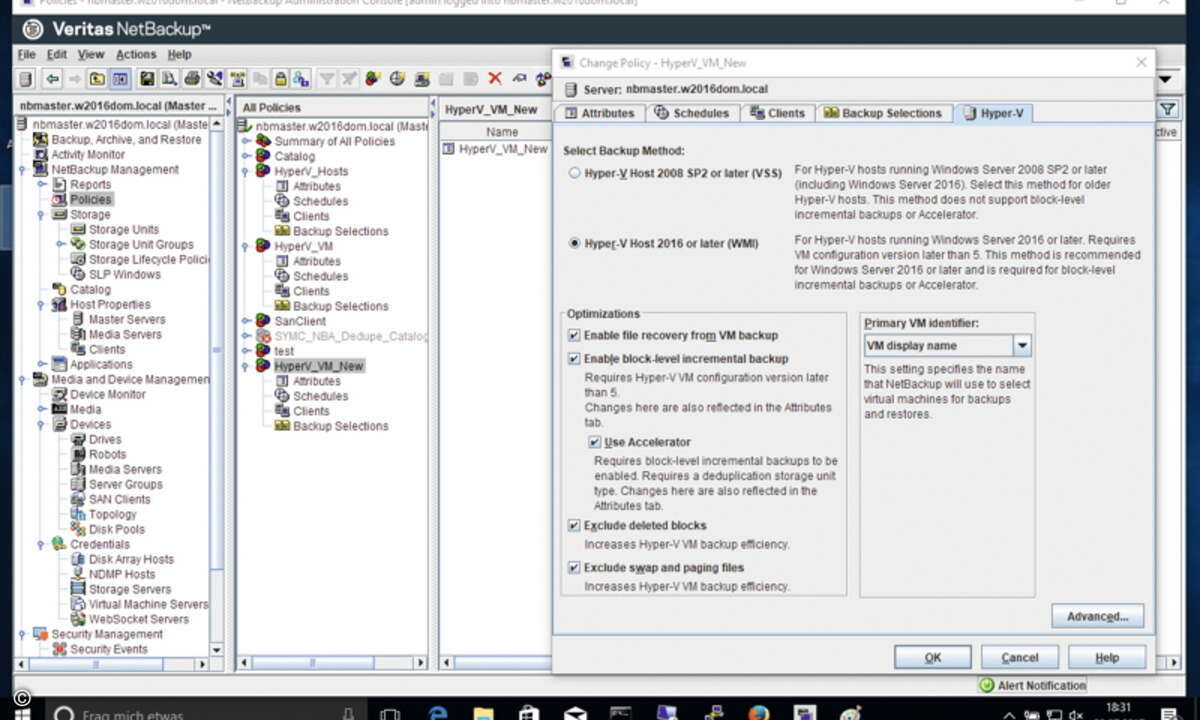Click the padlock toolbar icon

pos(281,79)
